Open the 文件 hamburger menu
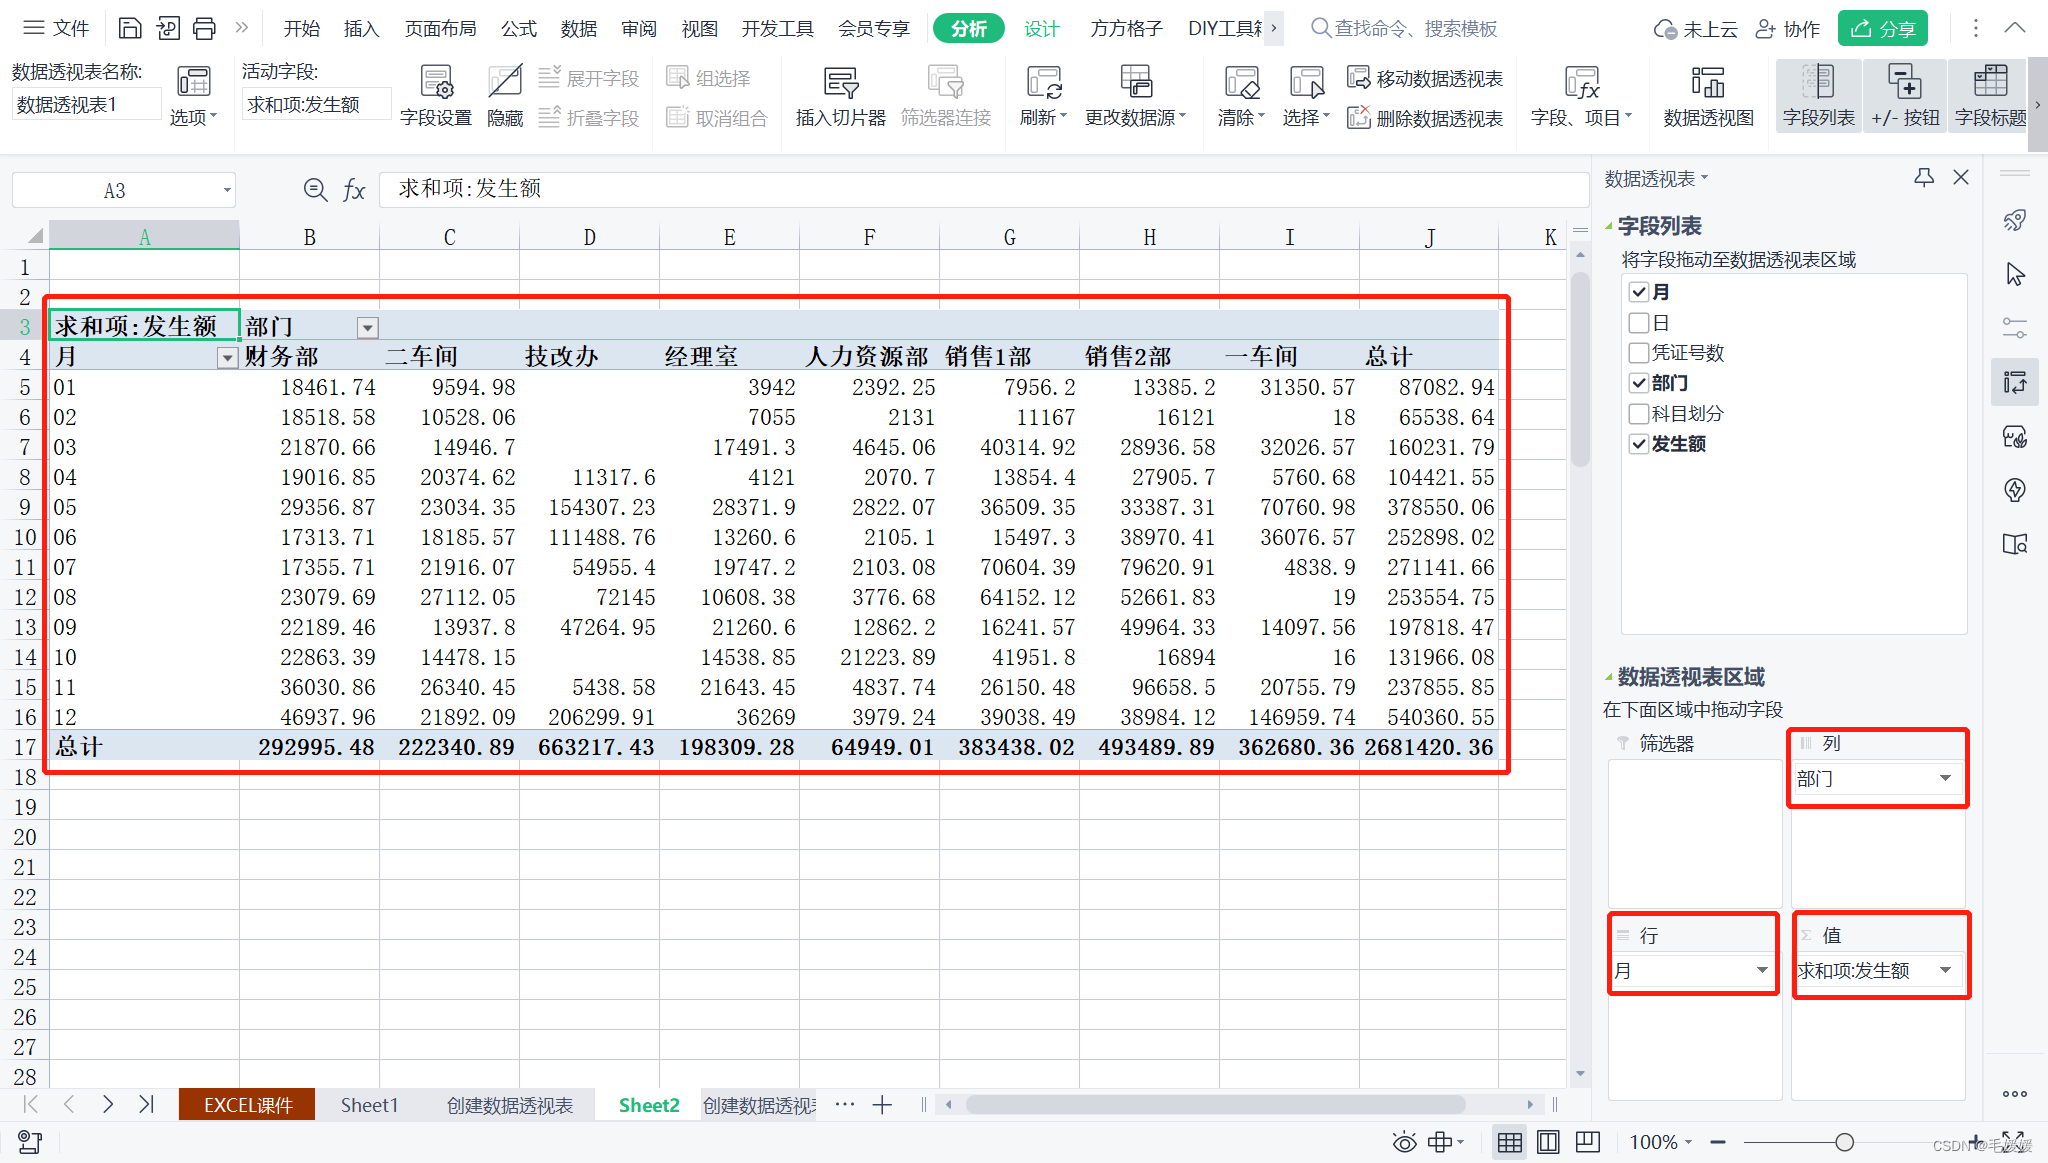The height and width of the screenshot is (1163, 2048). 56,28
